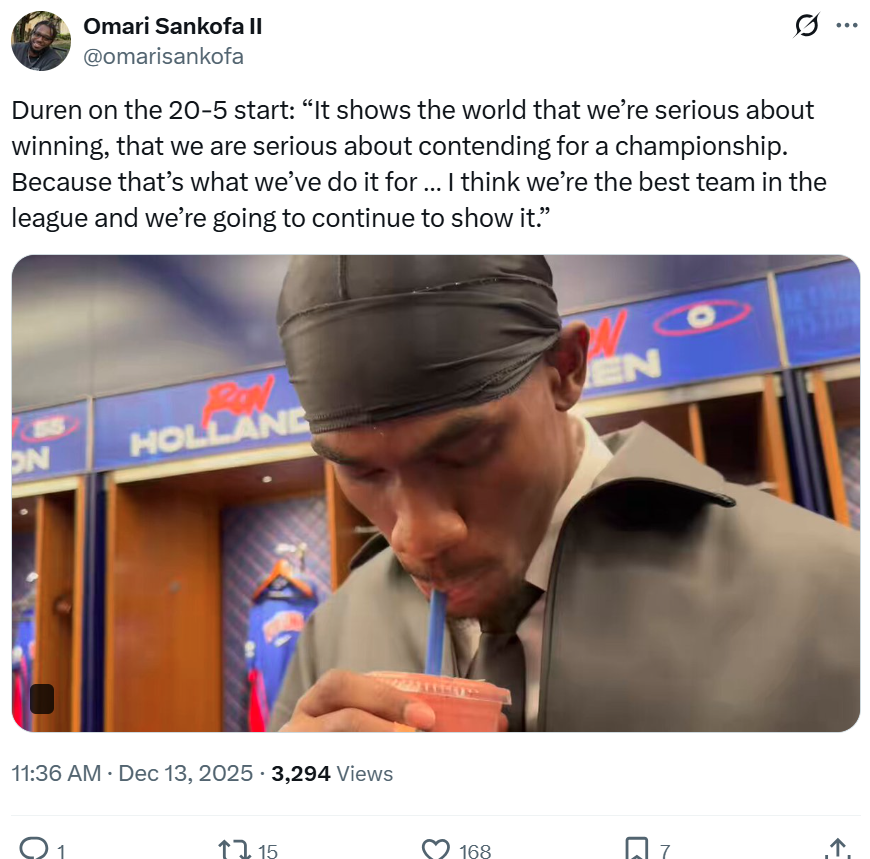870x859 pixels.
Task: Click the like count 168
Action: [x=475, y=851]
